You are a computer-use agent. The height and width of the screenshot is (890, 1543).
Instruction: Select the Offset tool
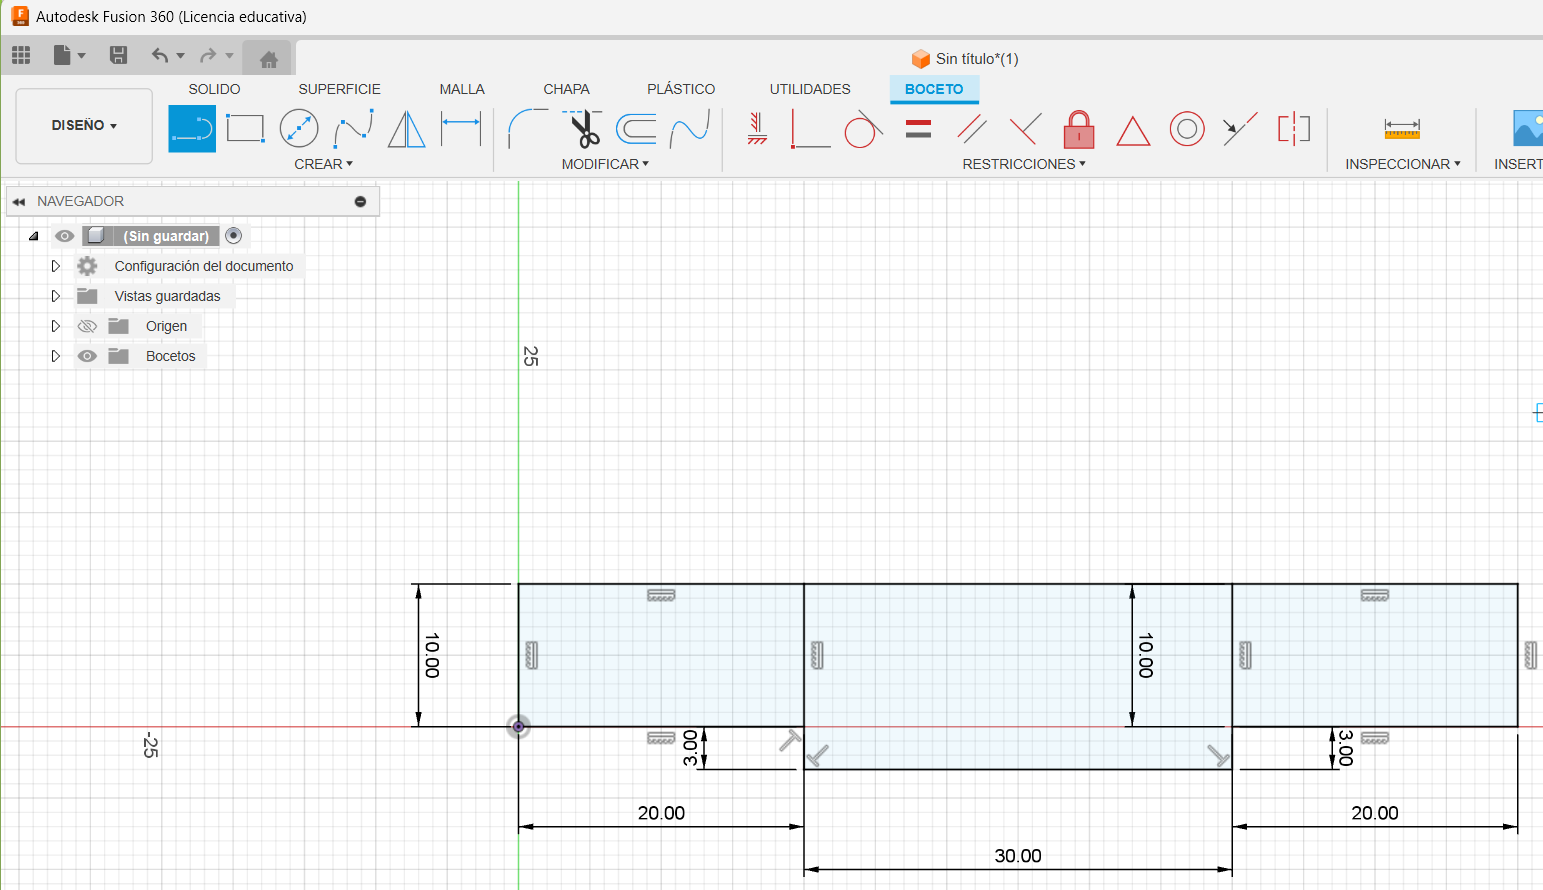tap(636, 129)
